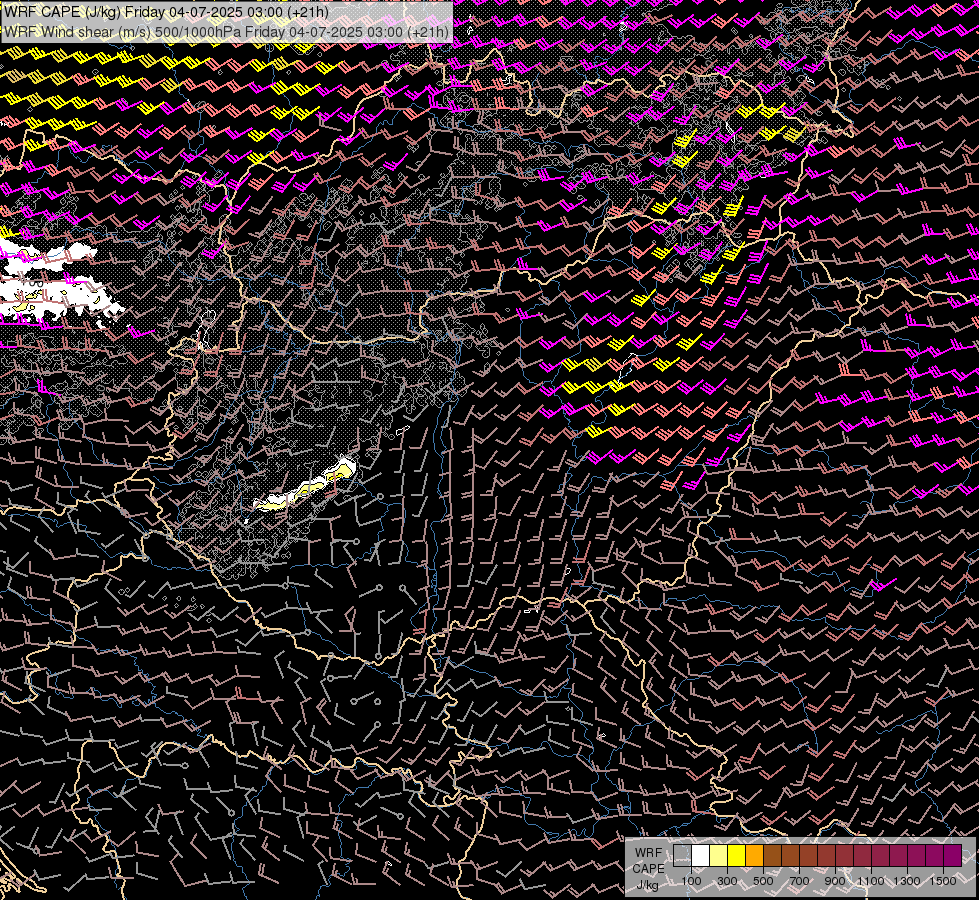Screen dimensions: 979x900
Task: Click the 100 label in the legend
Action: [691, 881]
